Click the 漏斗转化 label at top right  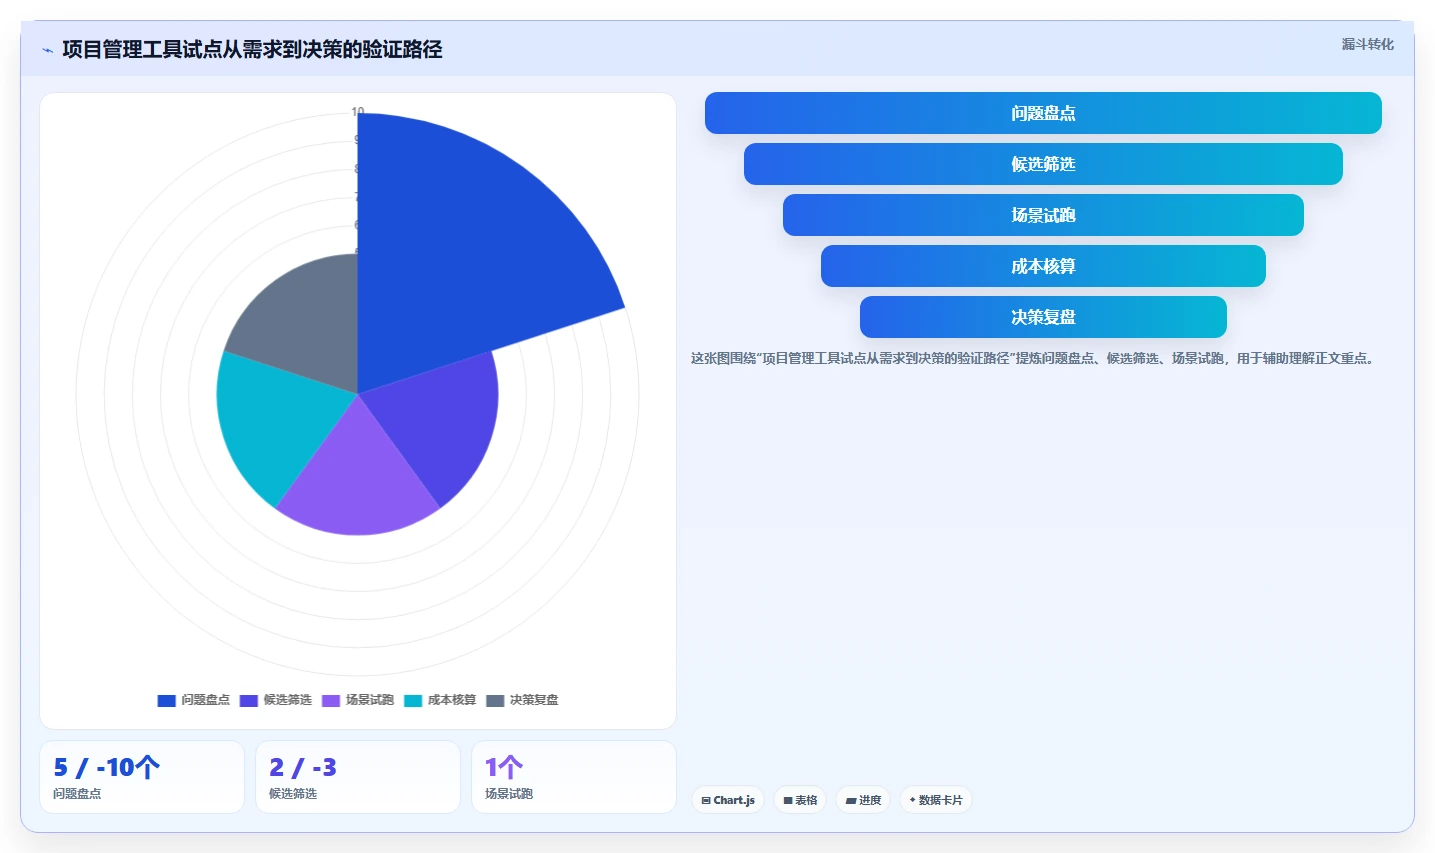tap(1367, 44)
